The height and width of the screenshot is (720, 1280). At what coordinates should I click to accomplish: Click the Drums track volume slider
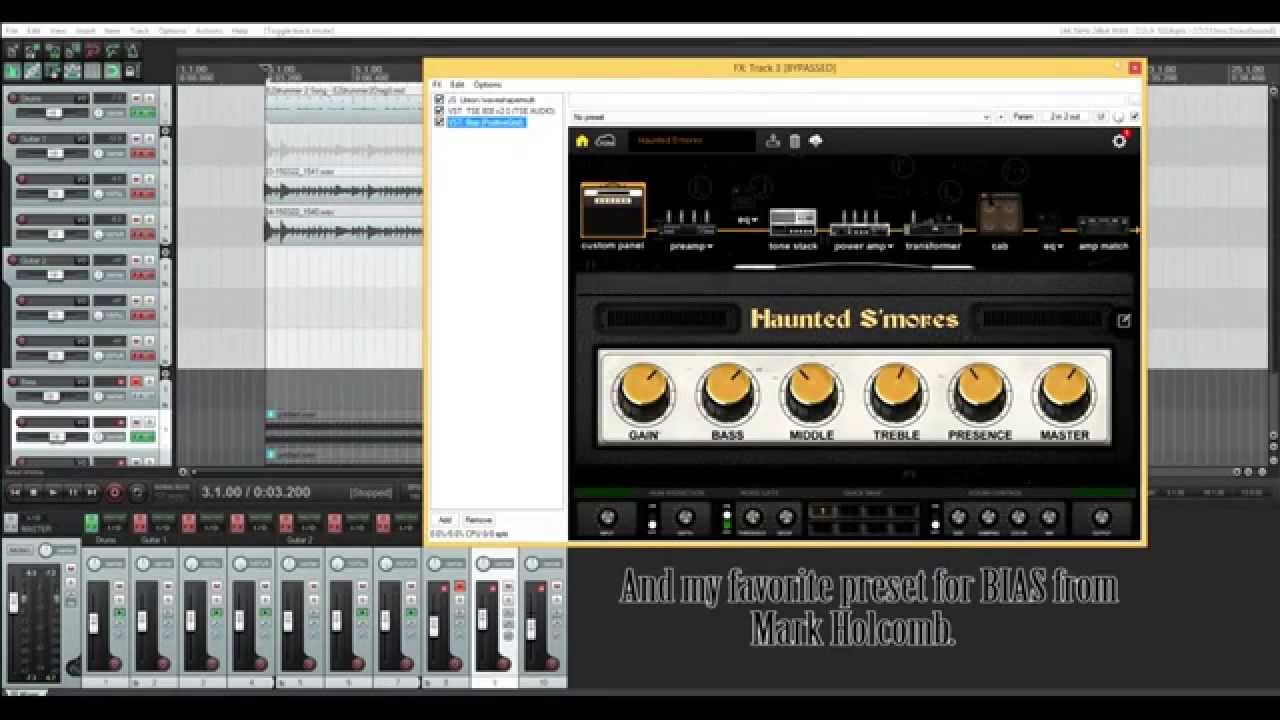coord(53,112)
